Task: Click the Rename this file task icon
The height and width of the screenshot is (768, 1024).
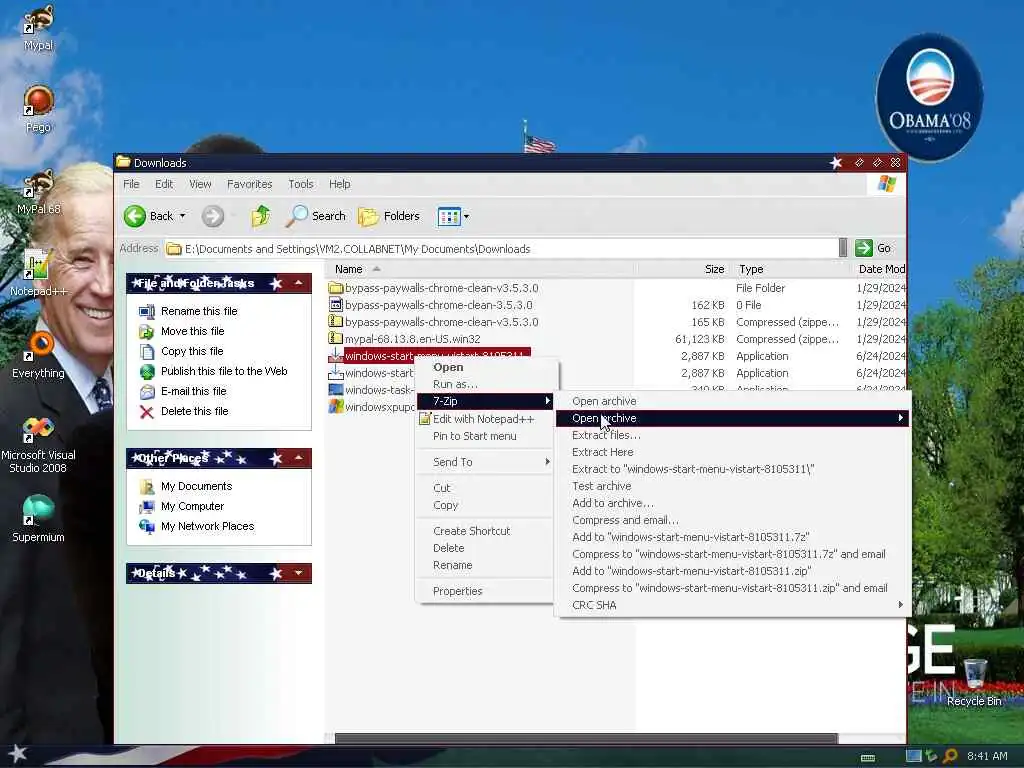Action: click(x=147, y=312)
